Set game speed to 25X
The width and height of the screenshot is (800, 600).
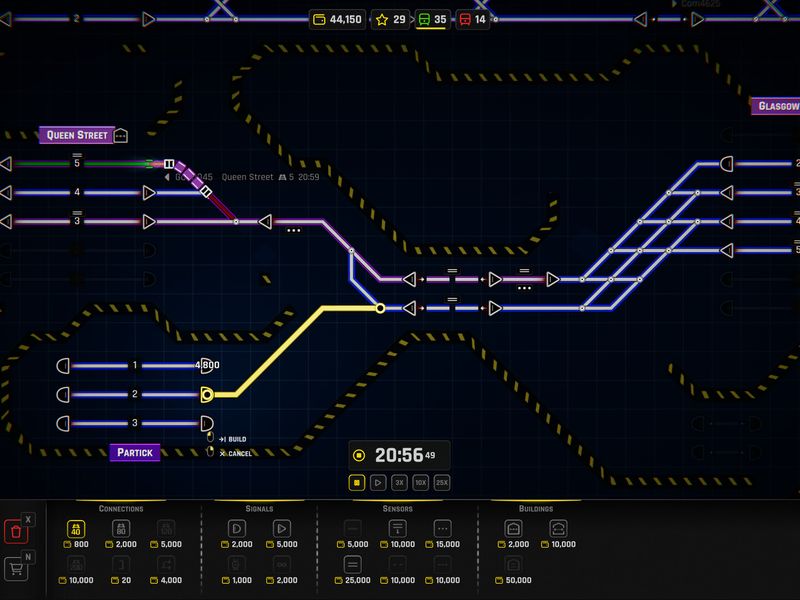coord(442,483)
